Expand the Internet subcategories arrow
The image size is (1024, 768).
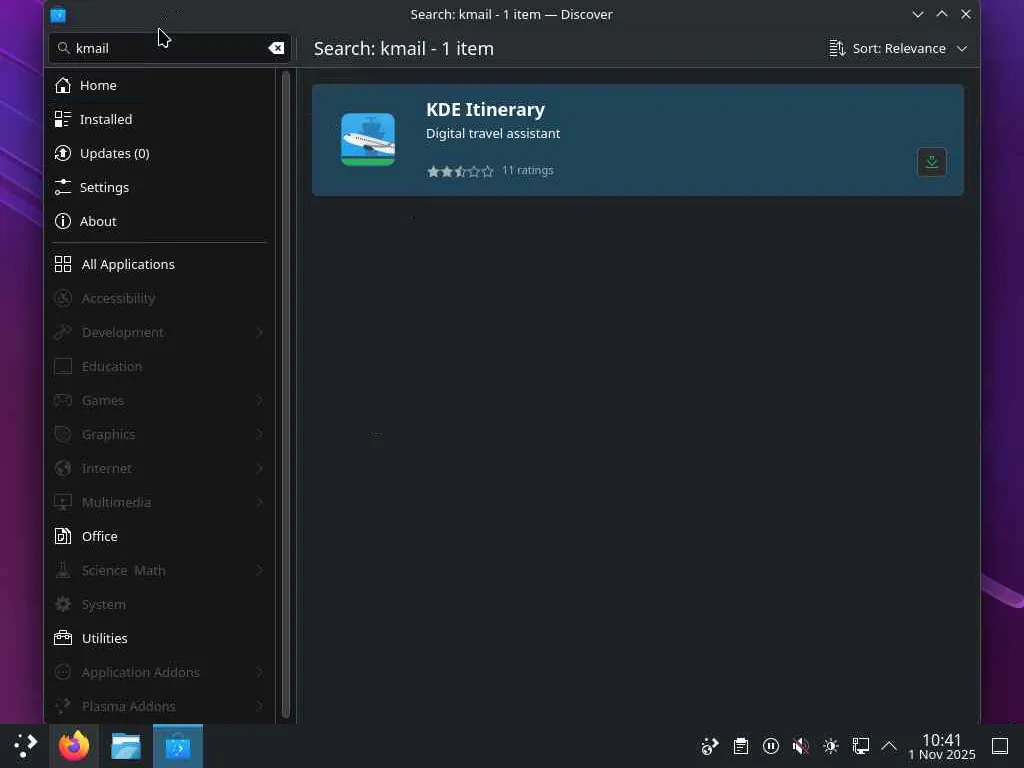[260, 468]
